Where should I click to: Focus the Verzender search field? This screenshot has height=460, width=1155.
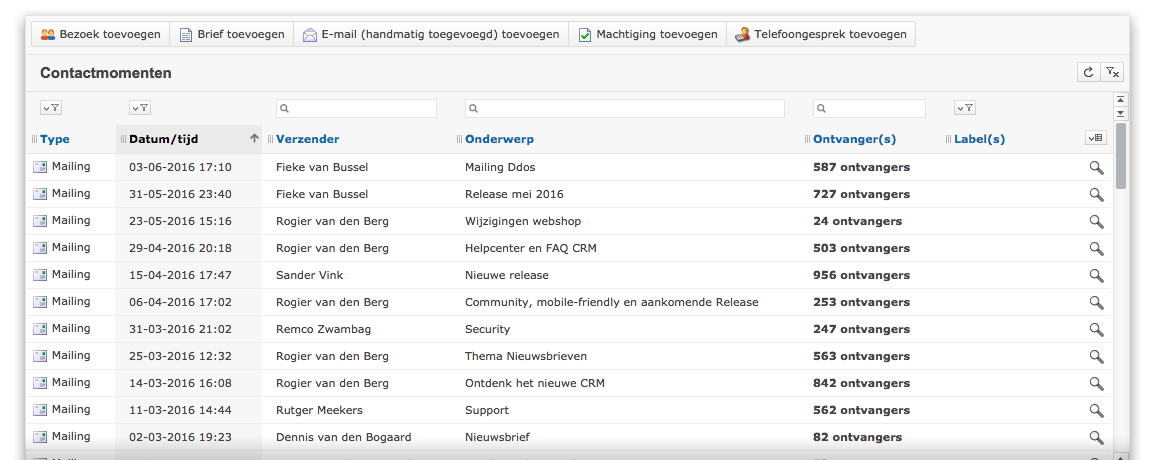357,108
